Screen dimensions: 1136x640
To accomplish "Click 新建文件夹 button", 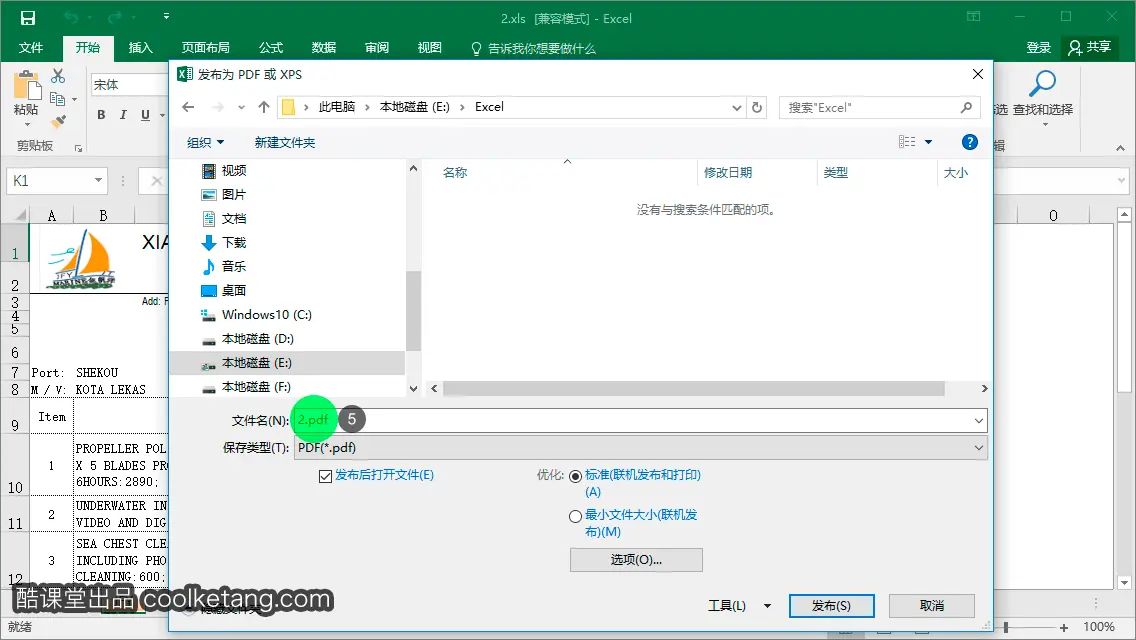I will [x=285, y=143].
